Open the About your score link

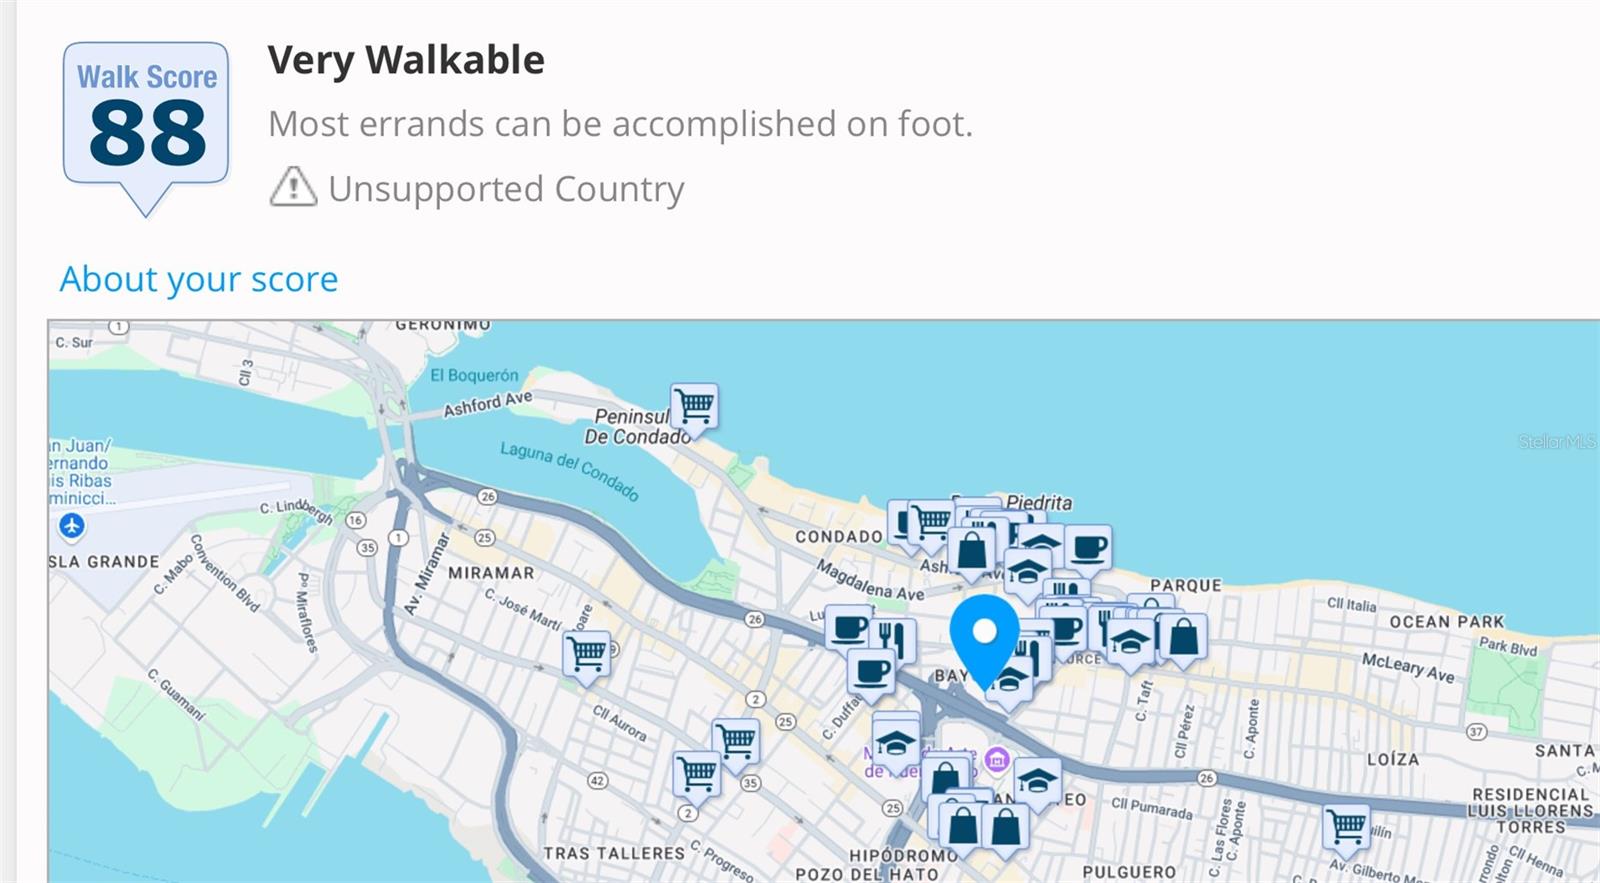199,279
